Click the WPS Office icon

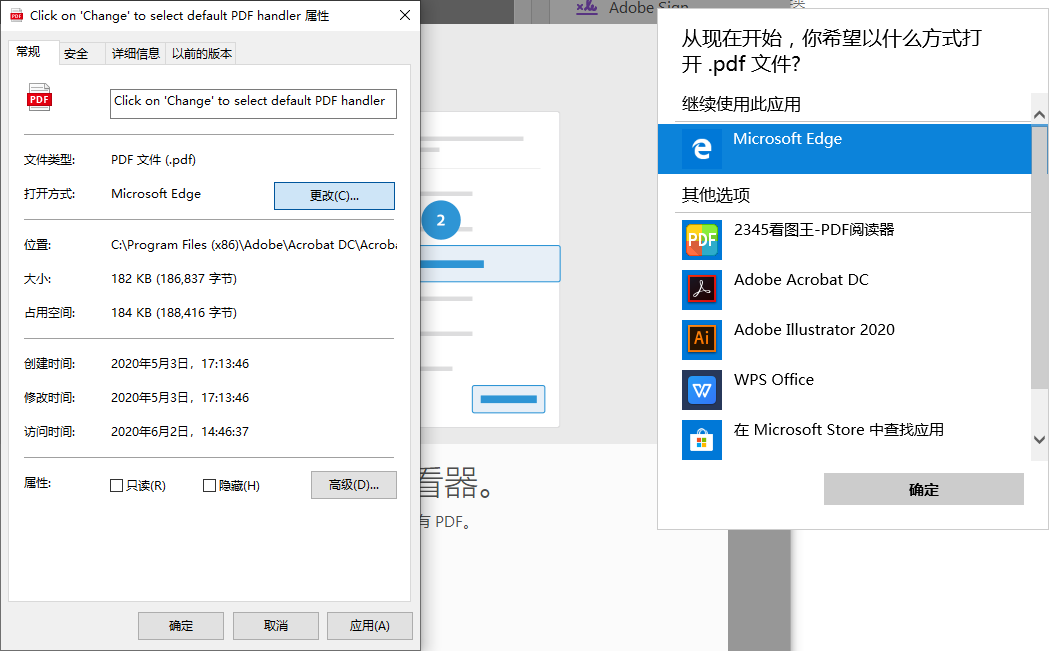[701, 390]
